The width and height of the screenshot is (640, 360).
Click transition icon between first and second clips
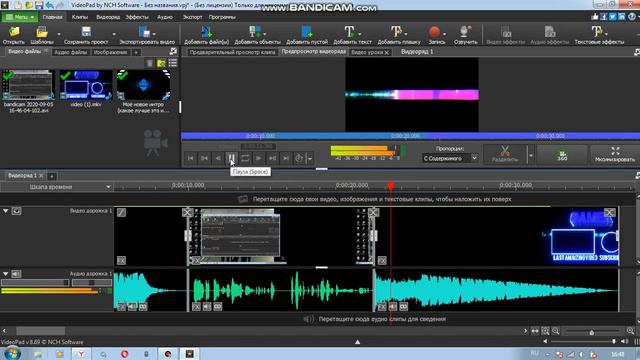(x=187, y=212)
